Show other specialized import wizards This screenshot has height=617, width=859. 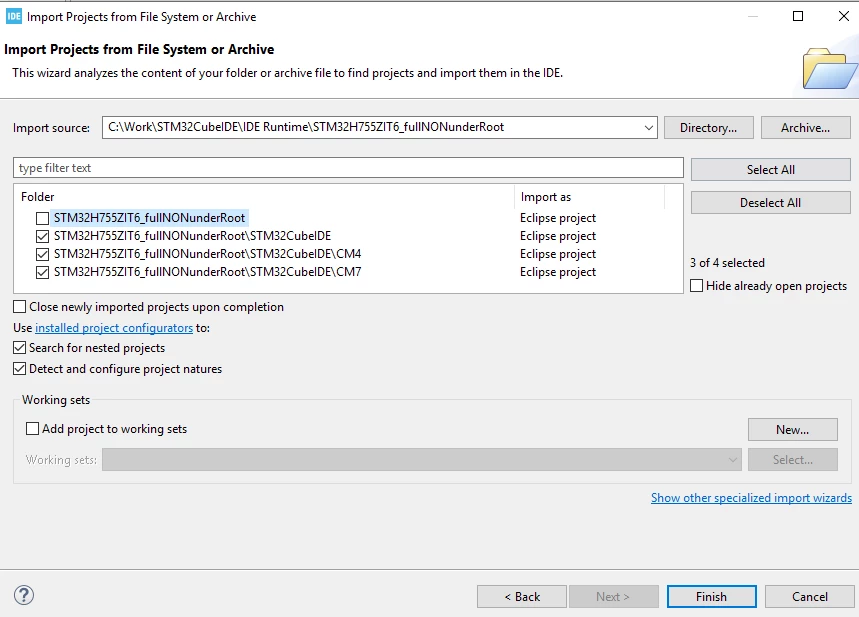point(751,498)
